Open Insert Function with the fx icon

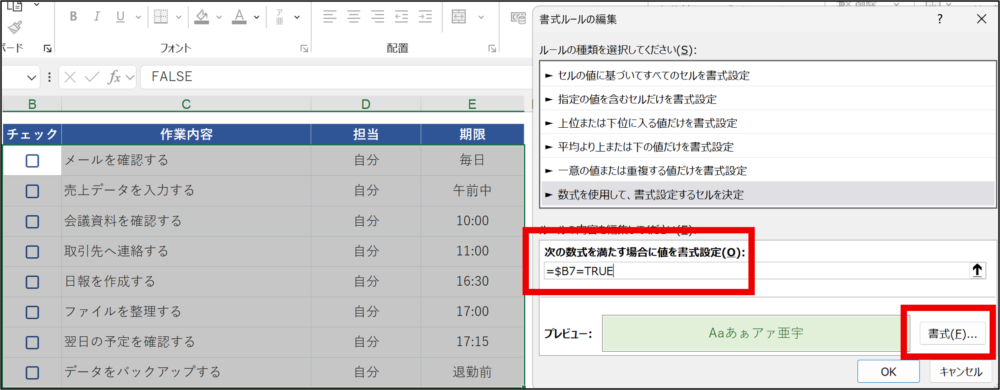(115, 77)
